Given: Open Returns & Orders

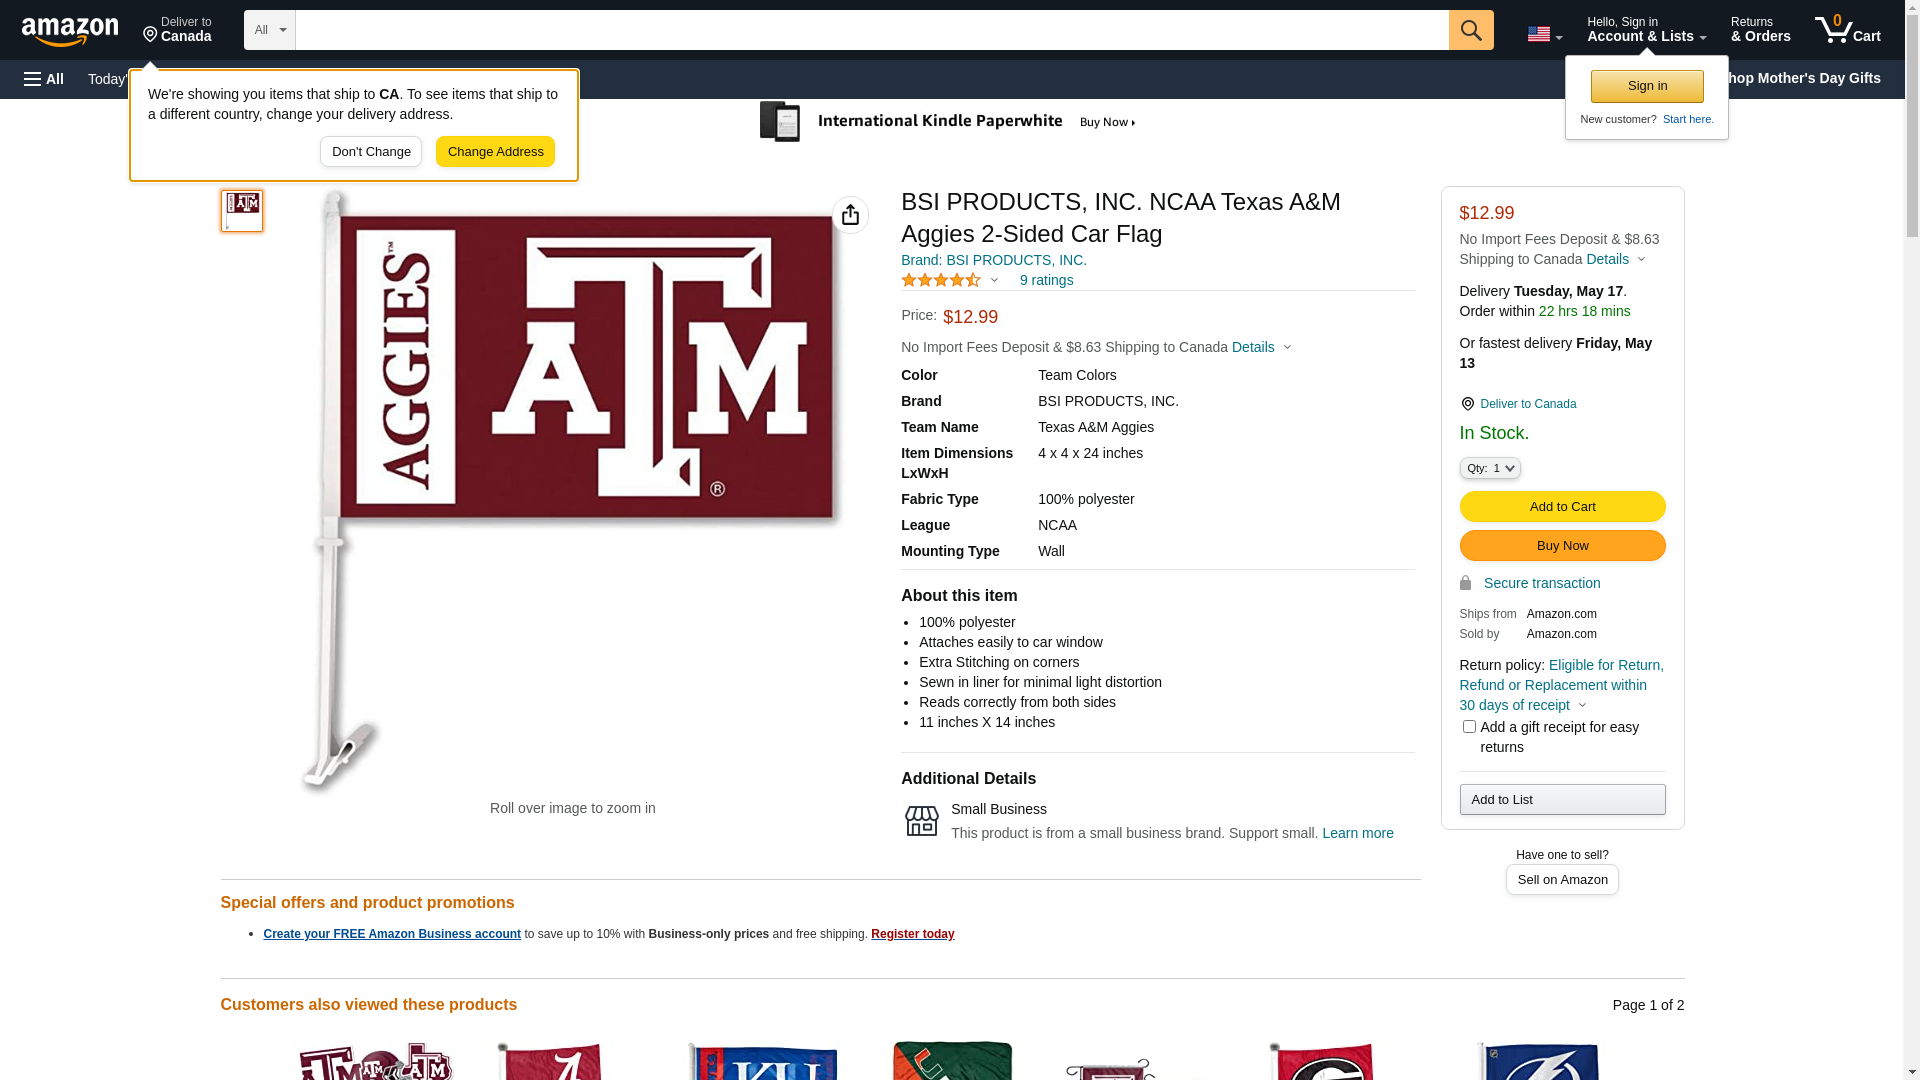Looking at the screenshot, I should 1760,30.
